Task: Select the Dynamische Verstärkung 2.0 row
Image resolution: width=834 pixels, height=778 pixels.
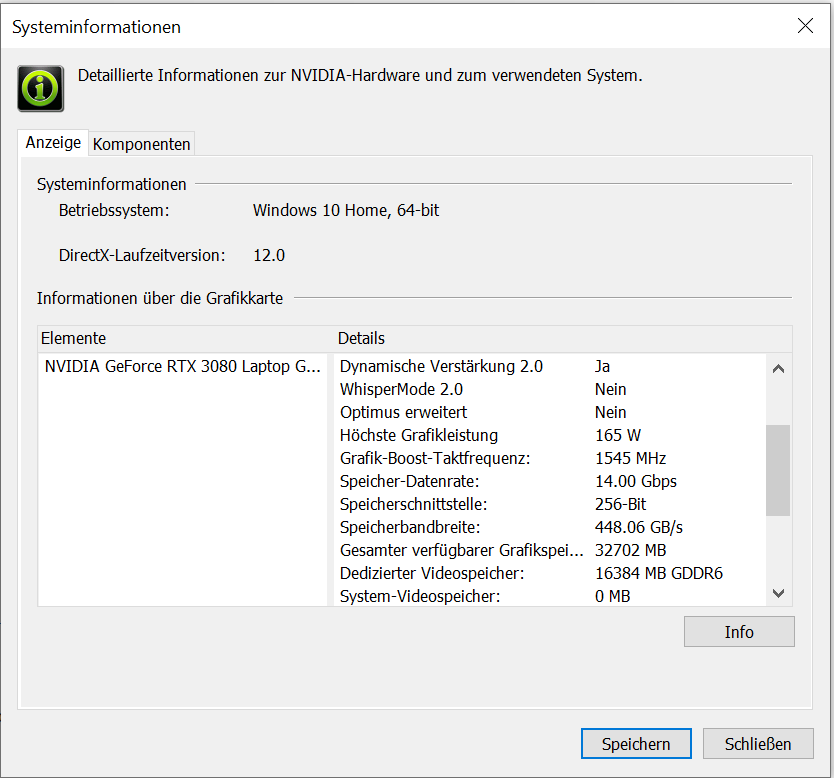Action: [551, 366]
